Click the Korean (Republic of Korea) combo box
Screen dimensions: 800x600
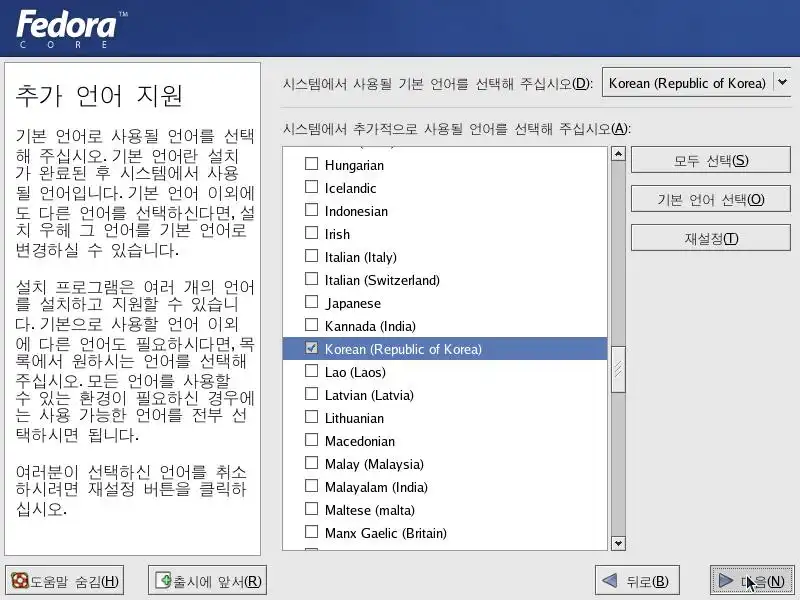(696, 82)
